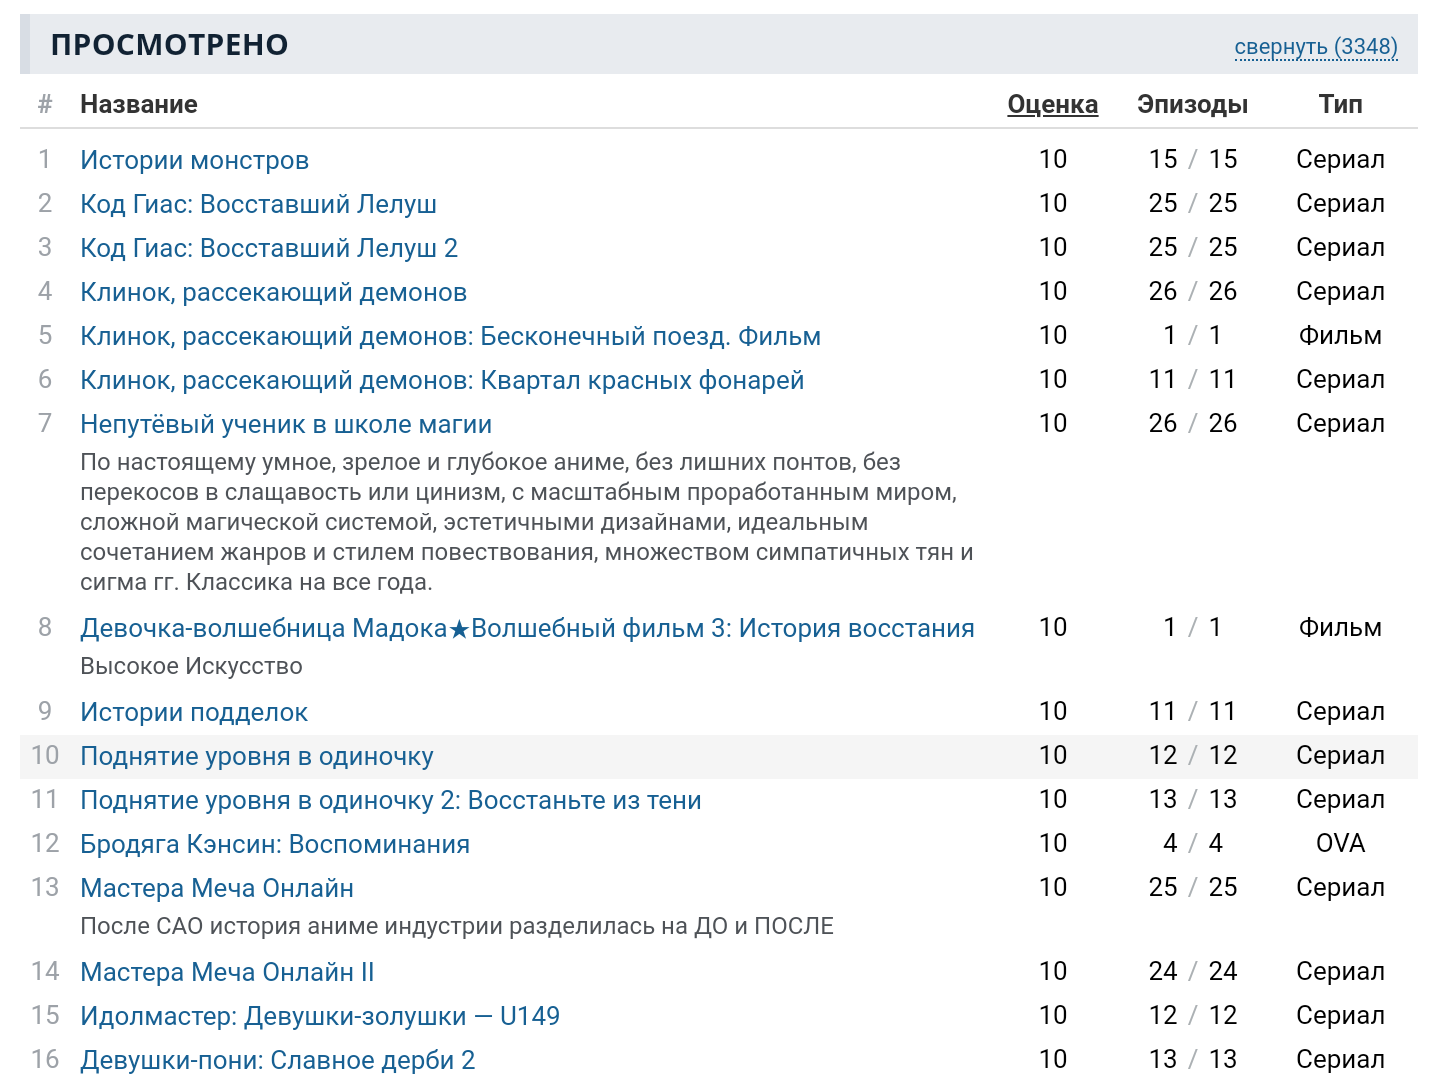Screen dimensions: 1440x1077
Task: Open 'Код Гиас: Восставший Лелуш' entry in row 2
Action: tap(258, 204)
